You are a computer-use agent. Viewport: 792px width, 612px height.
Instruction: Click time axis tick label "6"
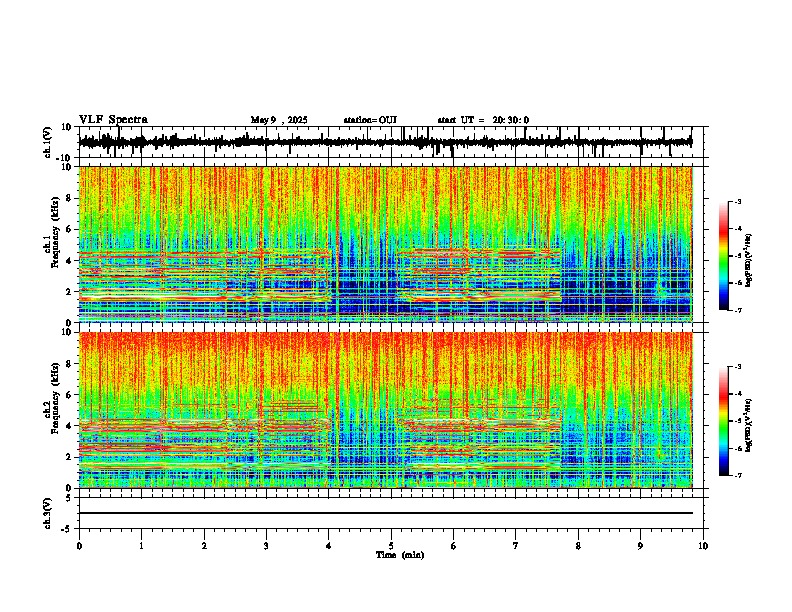454,546
